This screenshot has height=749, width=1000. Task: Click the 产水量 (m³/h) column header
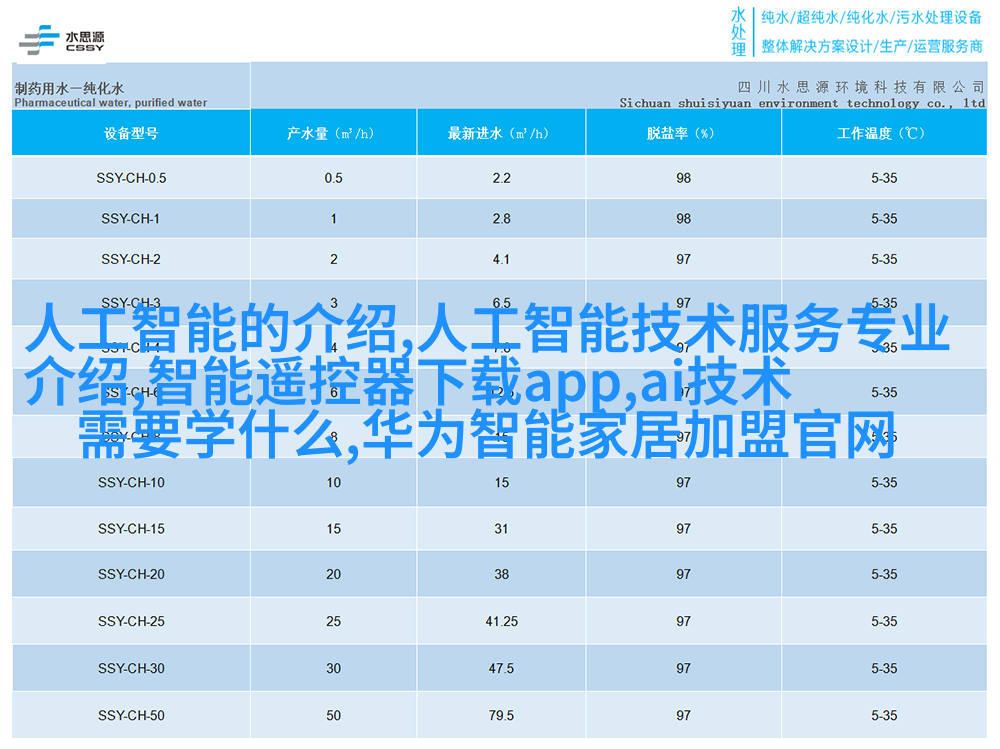point(334,133)
